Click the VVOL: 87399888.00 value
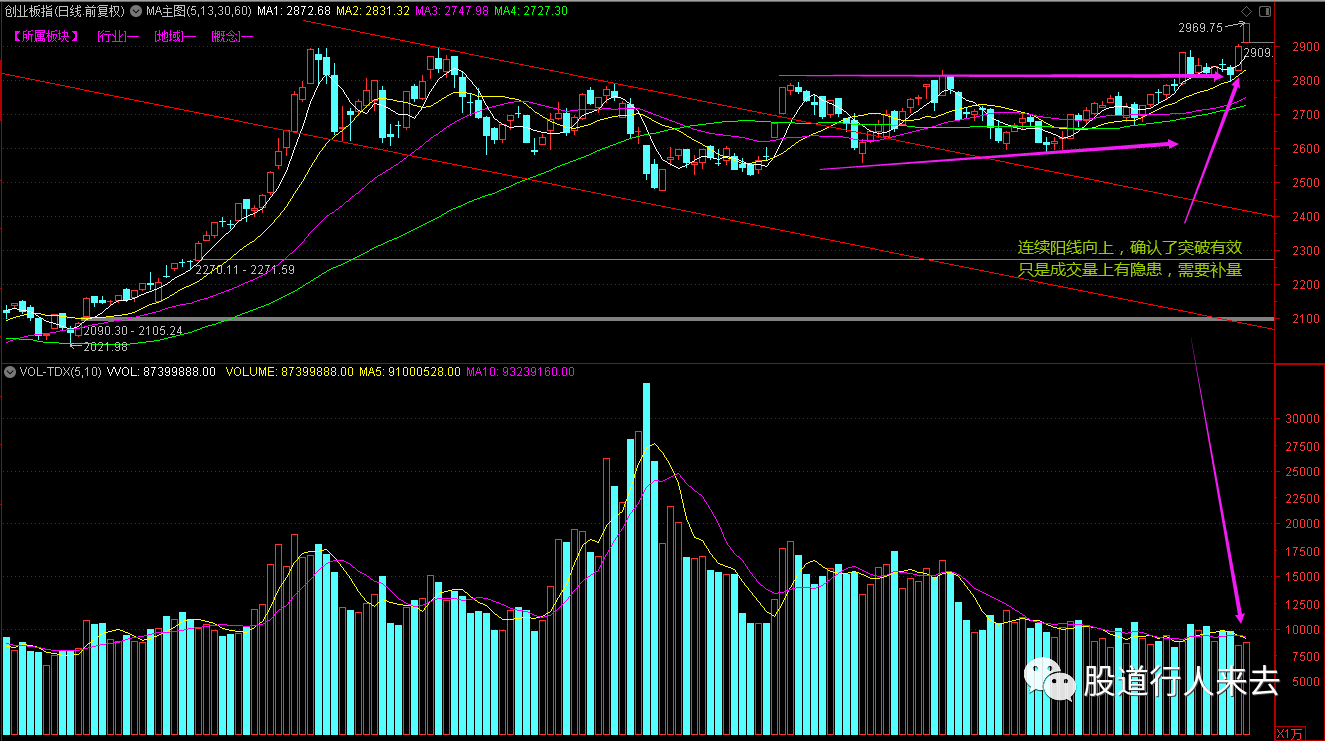This screenshot has width=1325, height=741. (161, 371)
